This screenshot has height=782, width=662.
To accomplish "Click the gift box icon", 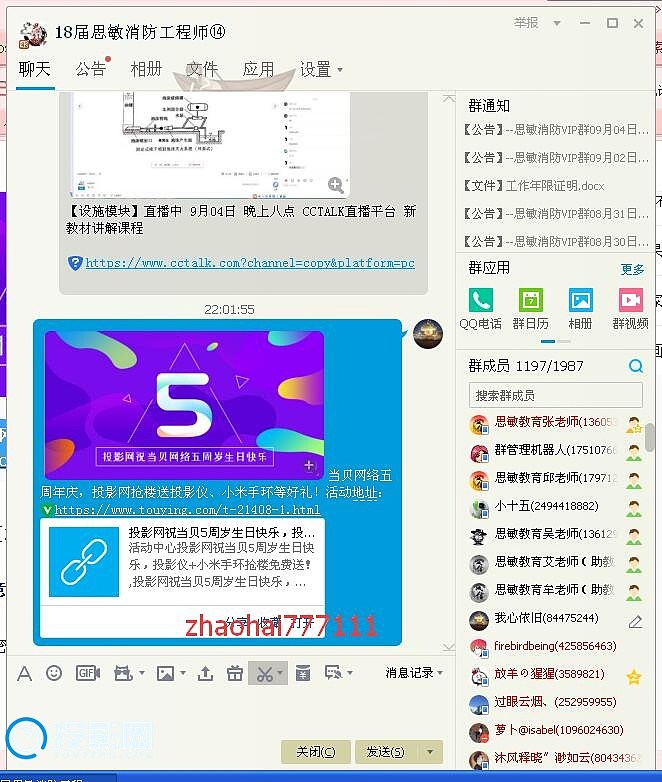I will click(x=234, y=673).
